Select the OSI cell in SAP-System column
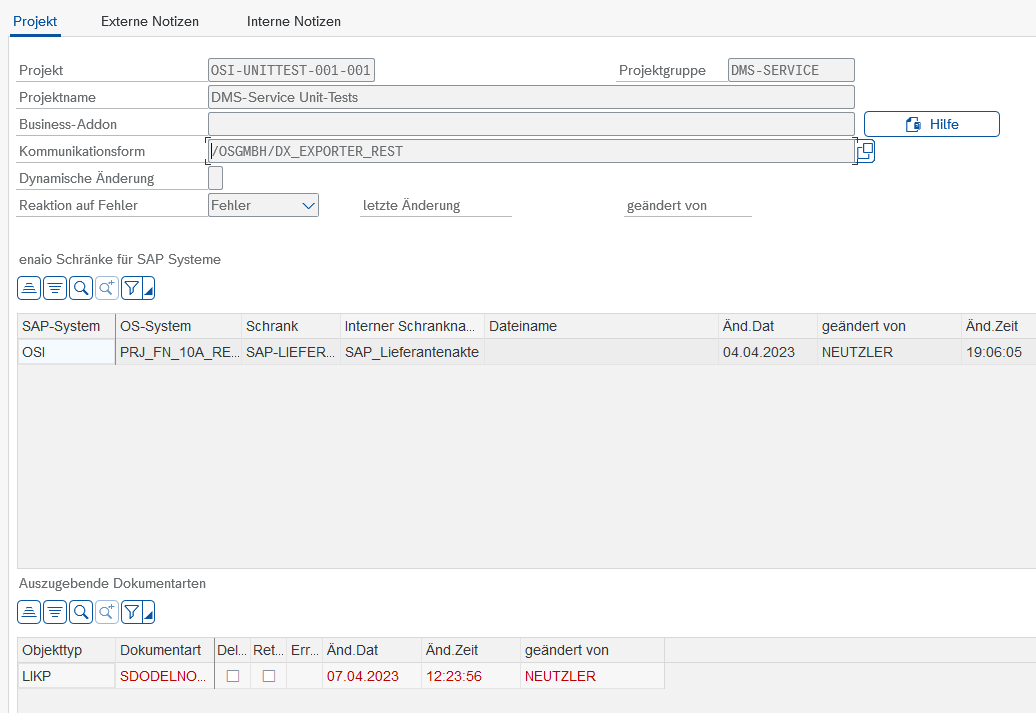 tap(66, 352)
